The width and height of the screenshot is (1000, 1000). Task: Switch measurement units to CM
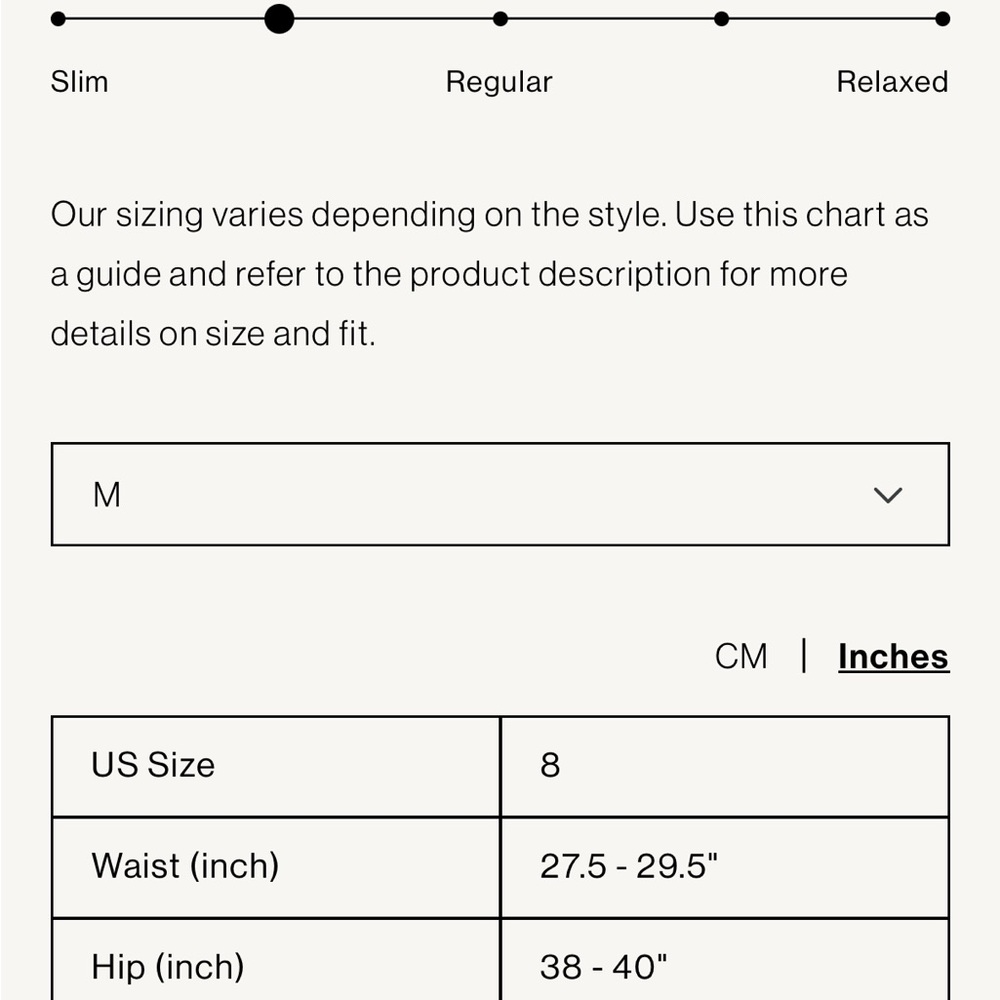740,656
